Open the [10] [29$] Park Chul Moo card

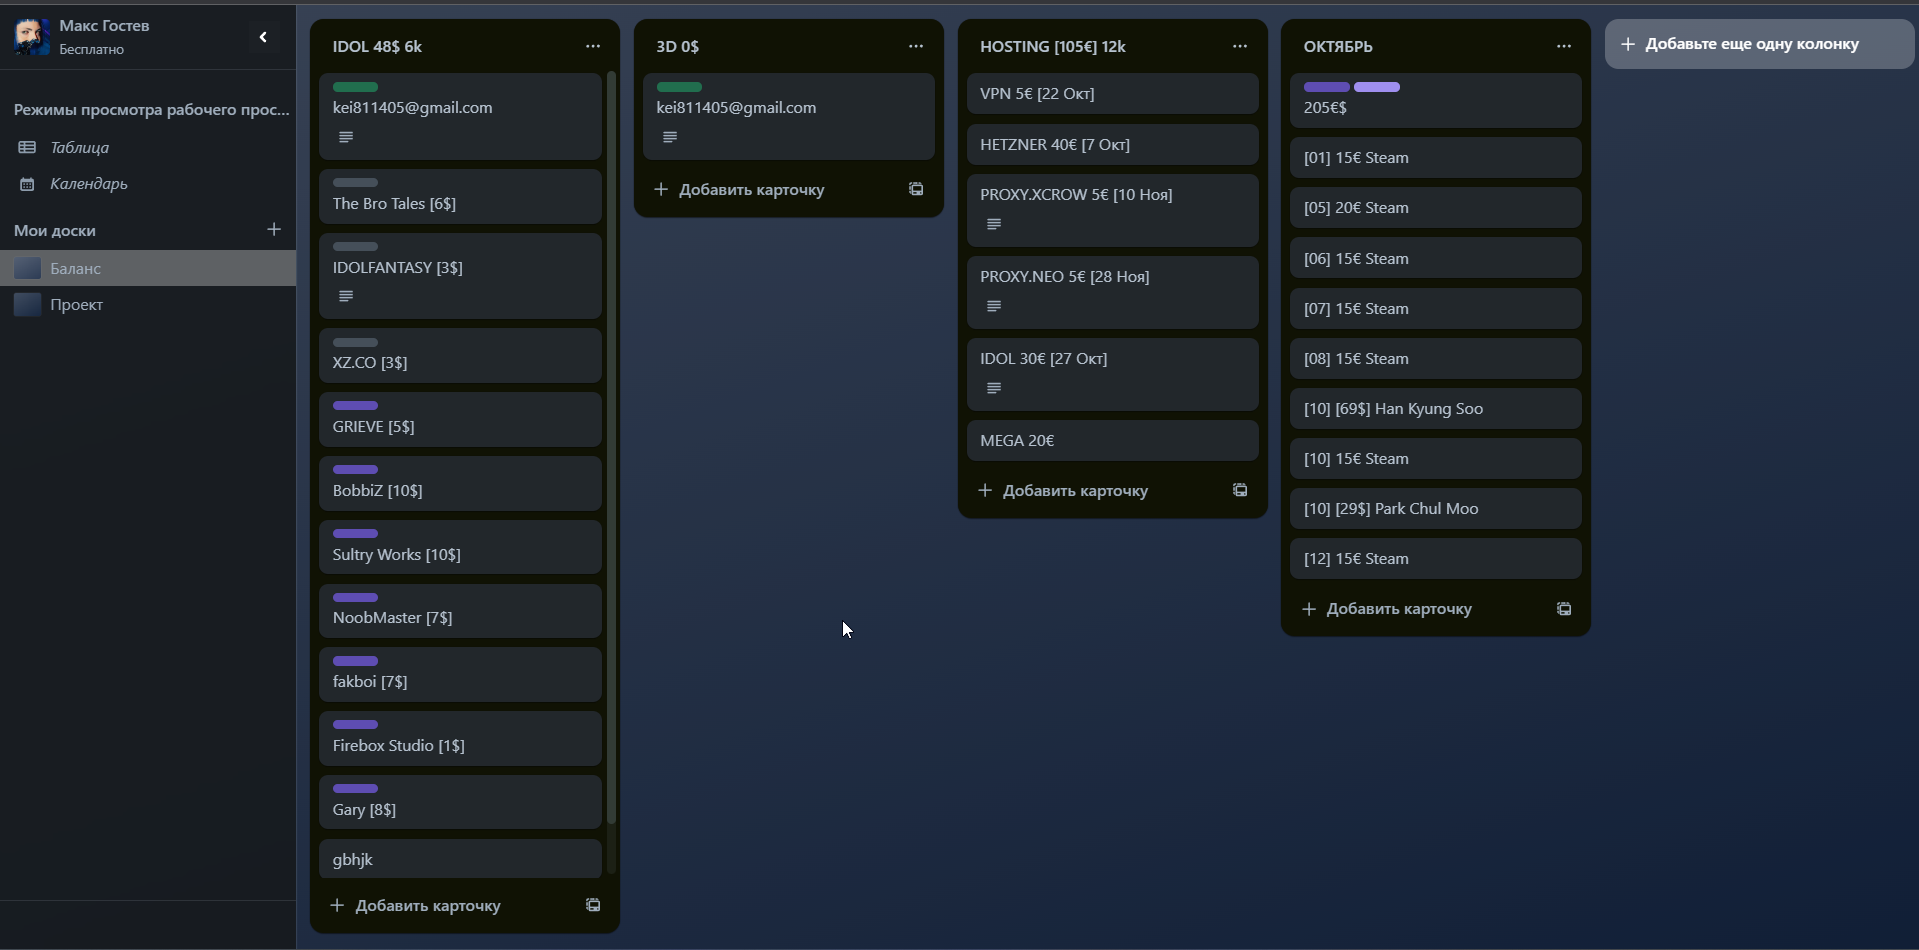(1436, 508)
